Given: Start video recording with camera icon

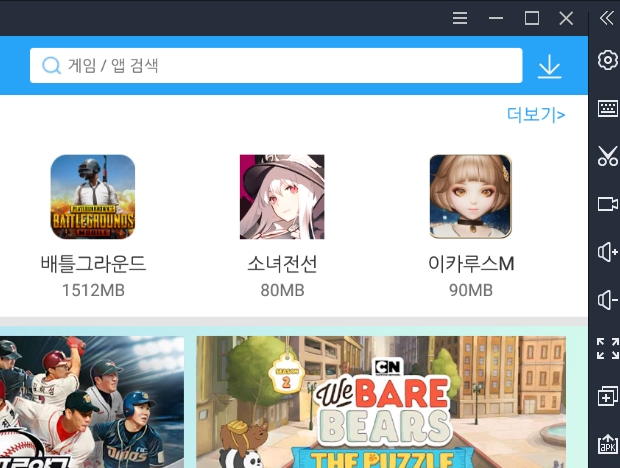Looking at the screenshot, I should coord(608,204).
